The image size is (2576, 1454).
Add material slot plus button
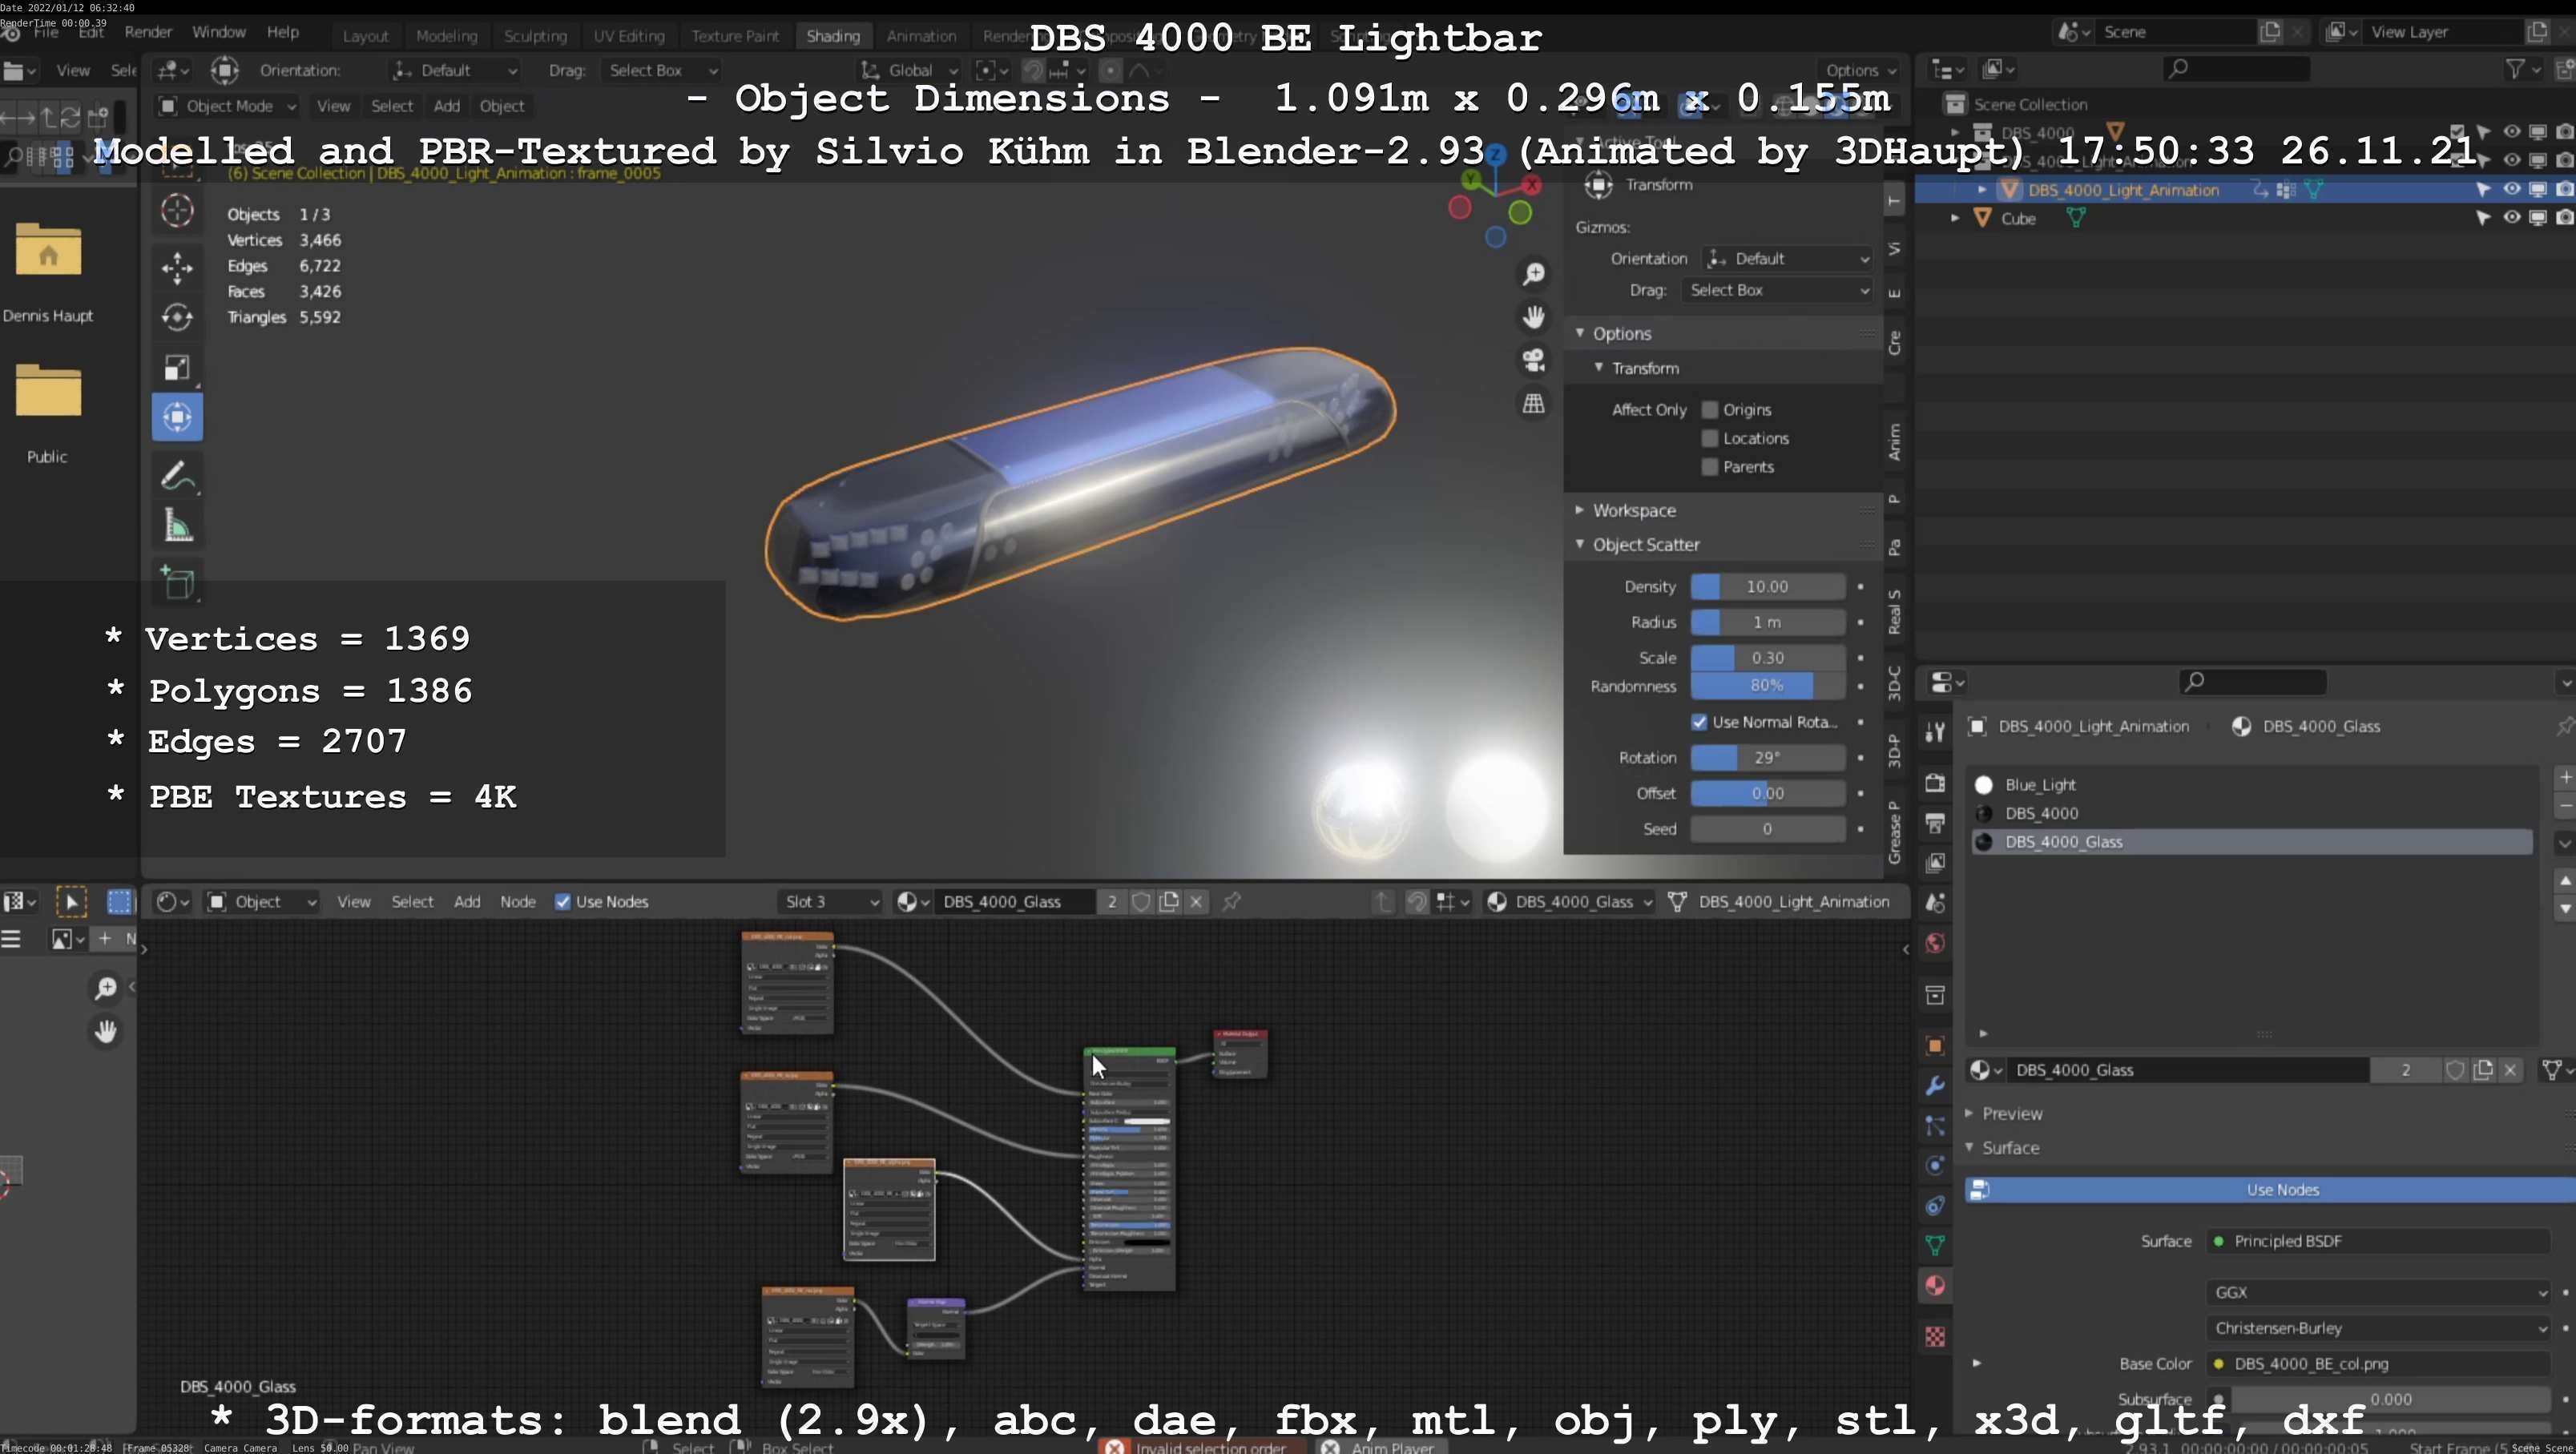tap(2565, 777)
